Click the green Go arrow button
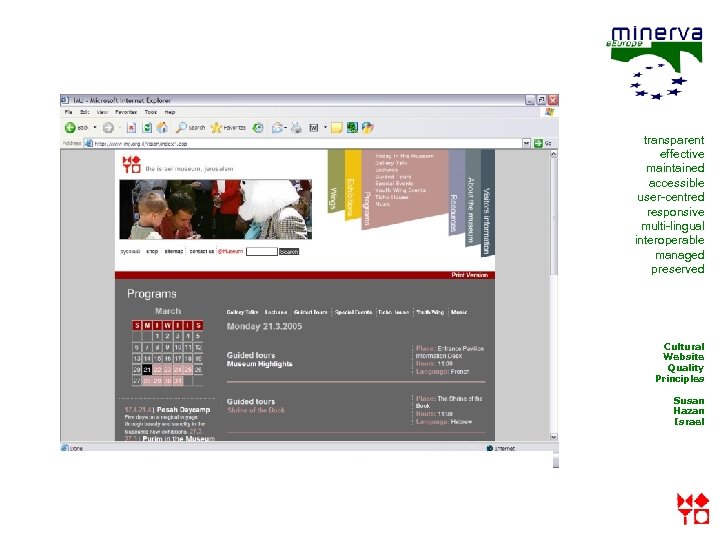720x540 pixels. pyautogui.click(x=538, y=143)
